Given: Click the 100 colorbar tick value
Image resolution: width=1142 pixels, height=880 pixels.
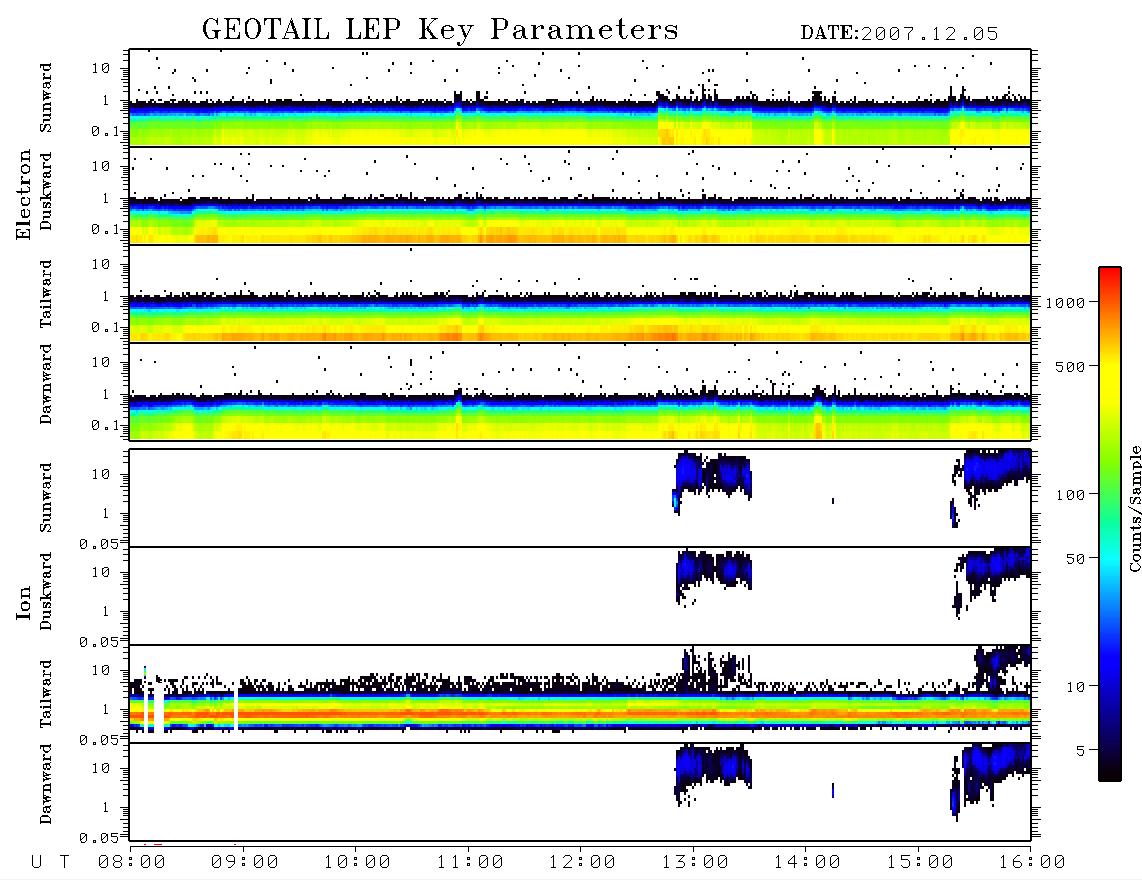Looking at the screenshot, I should click(1071, 495).
